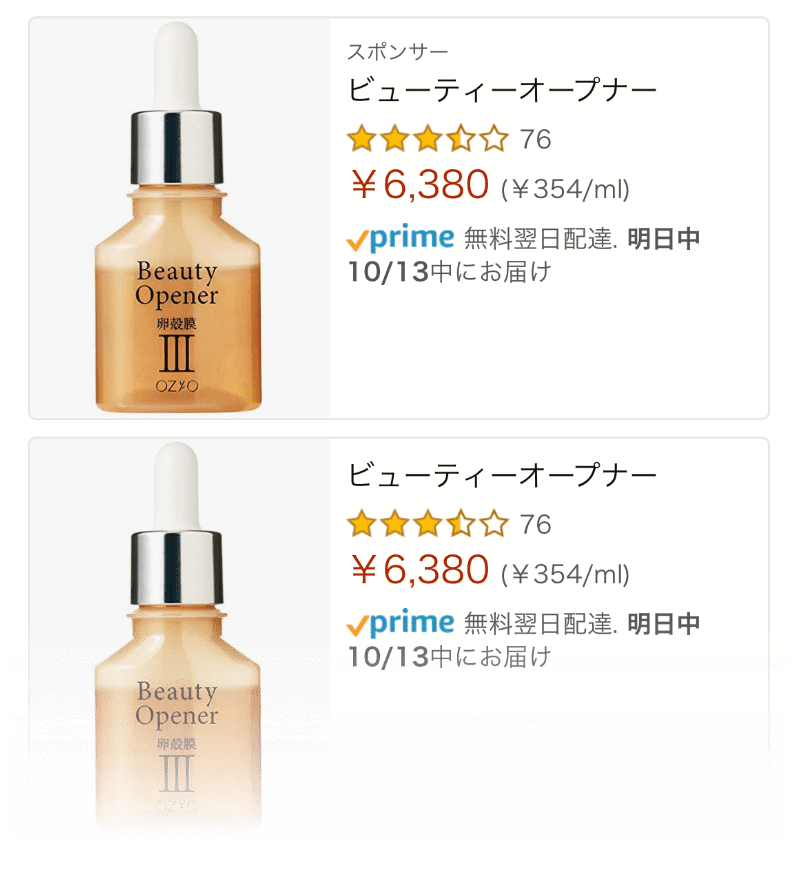Open the second ビューティーオープナー listing title
This screenshot has width=800, height=877.
click(502, 475)
